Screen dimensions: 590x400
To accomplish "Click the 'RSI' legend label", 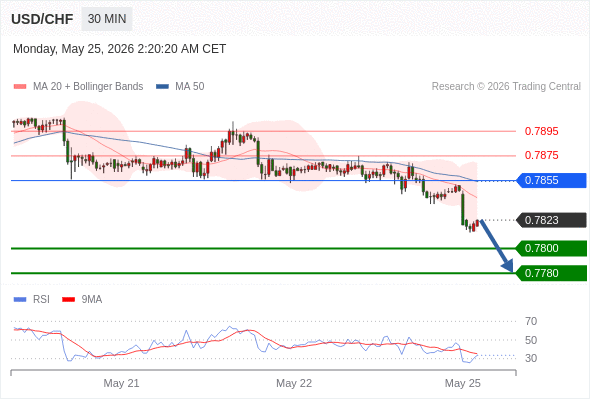I will [x=41, y=300].
